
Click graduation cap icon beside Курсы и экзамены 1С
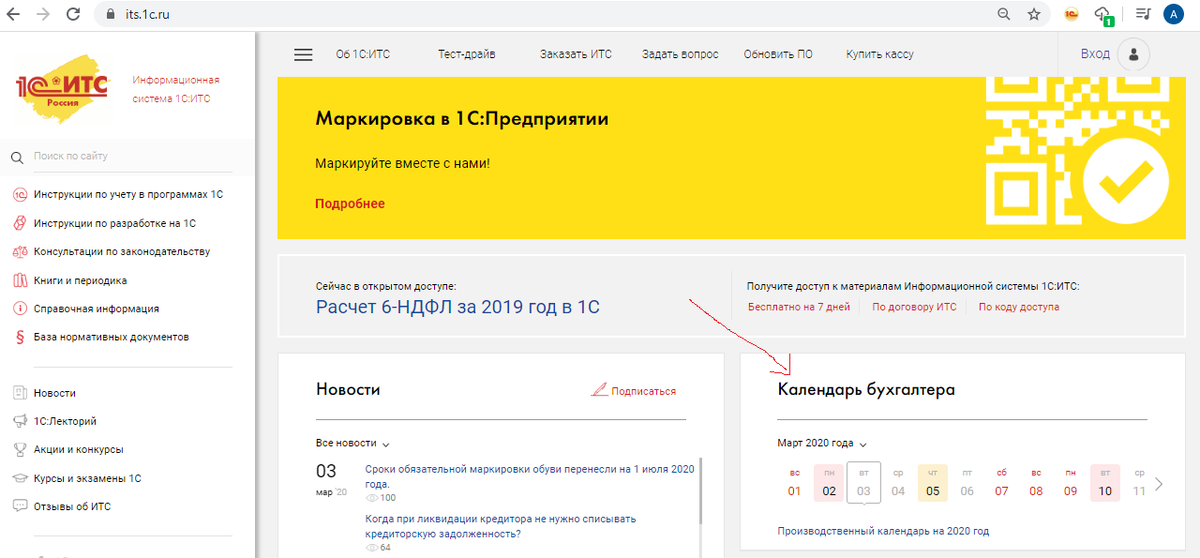tap(19, 478)
